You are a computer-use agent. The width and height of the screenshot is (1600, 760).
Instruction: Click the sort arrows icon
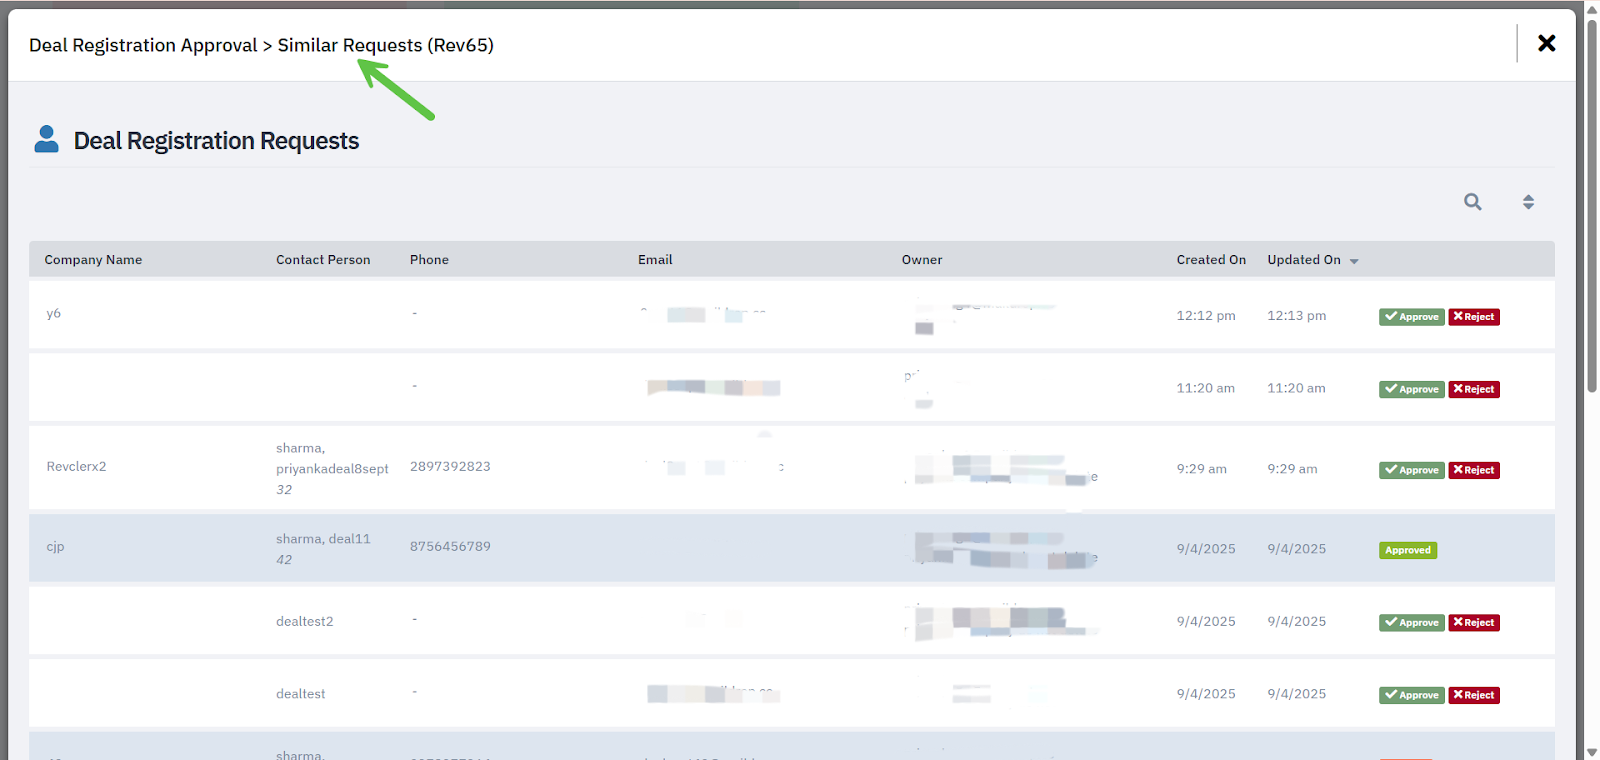(x=1528, y=202)
